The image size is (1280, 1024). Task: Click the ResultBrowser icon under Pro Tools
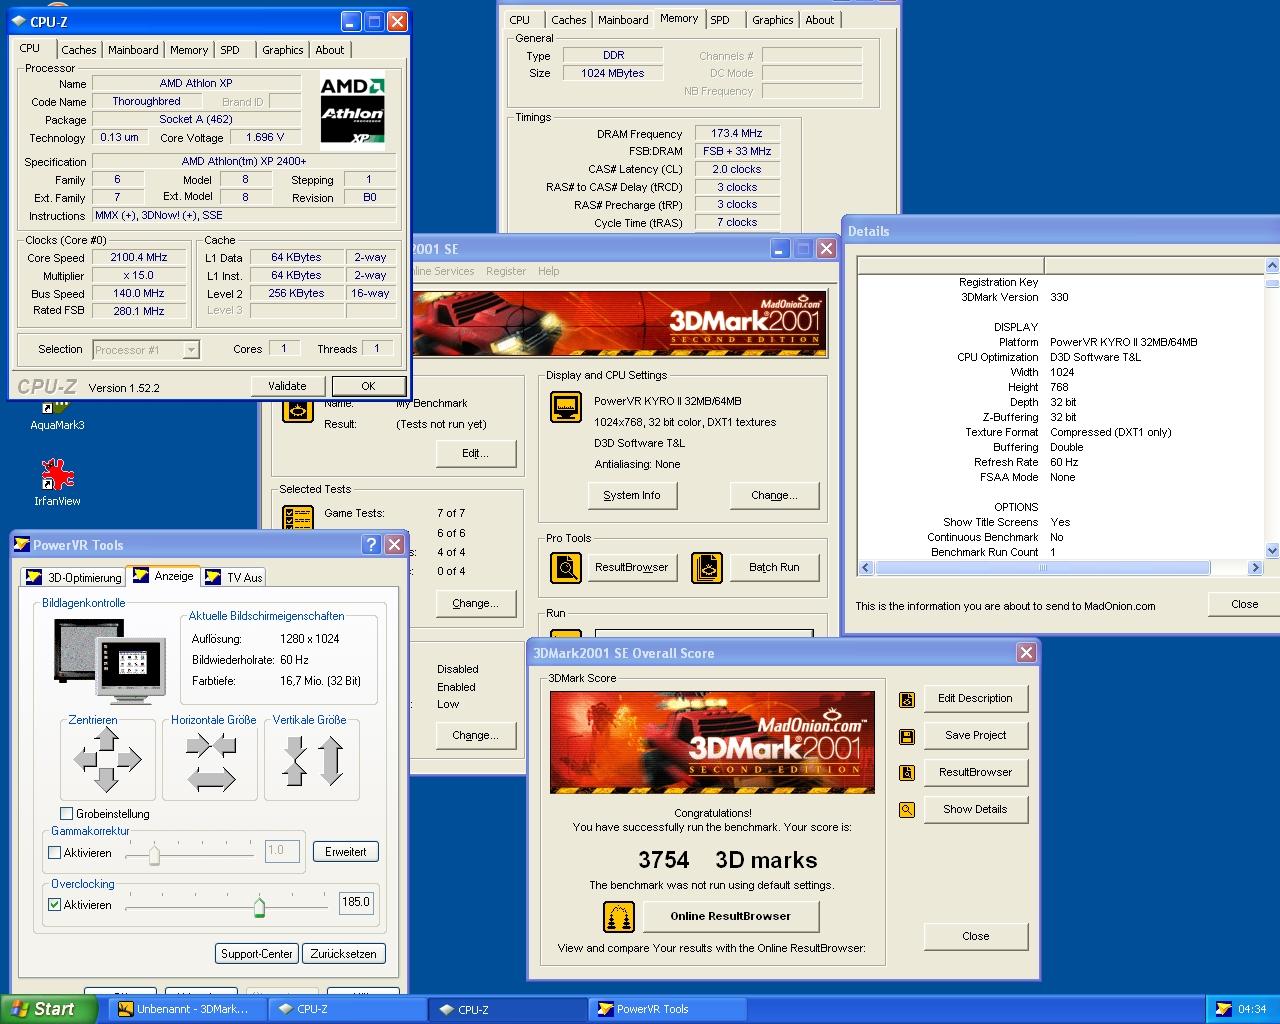point(566,568)
